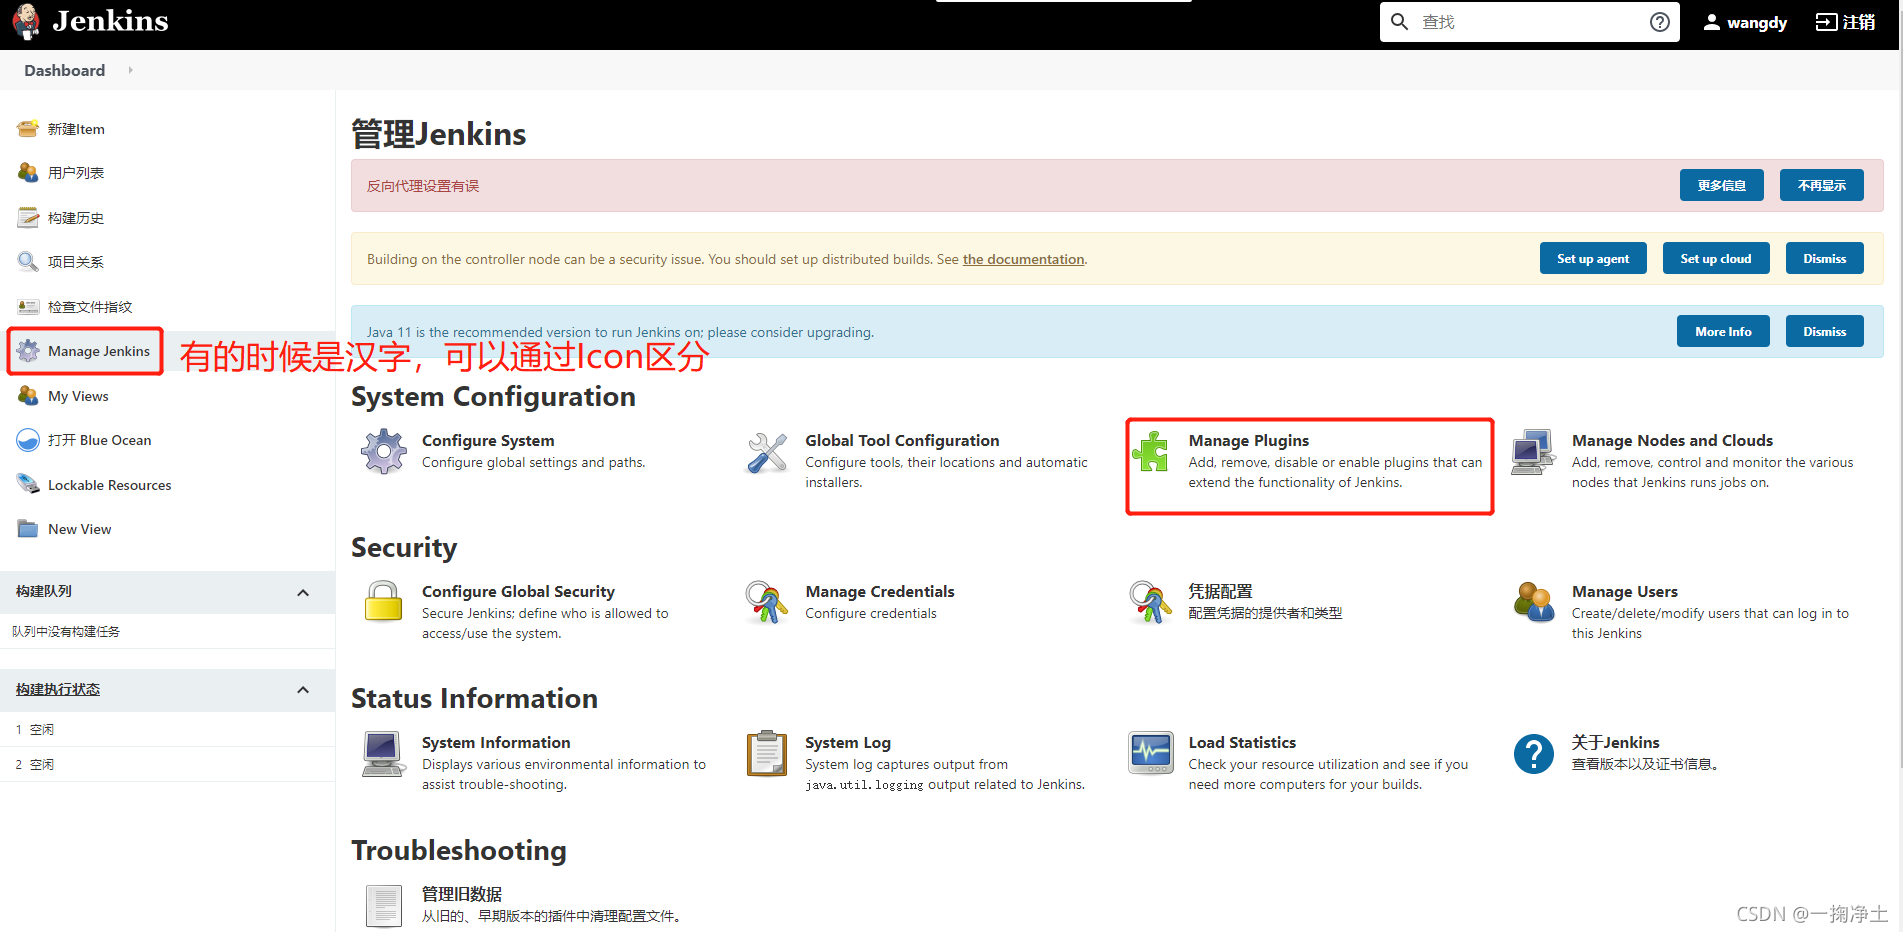This screenshot has width=1903, height=932.
Task: Click the My Views people icon
Action: click(x=28, y=396)
